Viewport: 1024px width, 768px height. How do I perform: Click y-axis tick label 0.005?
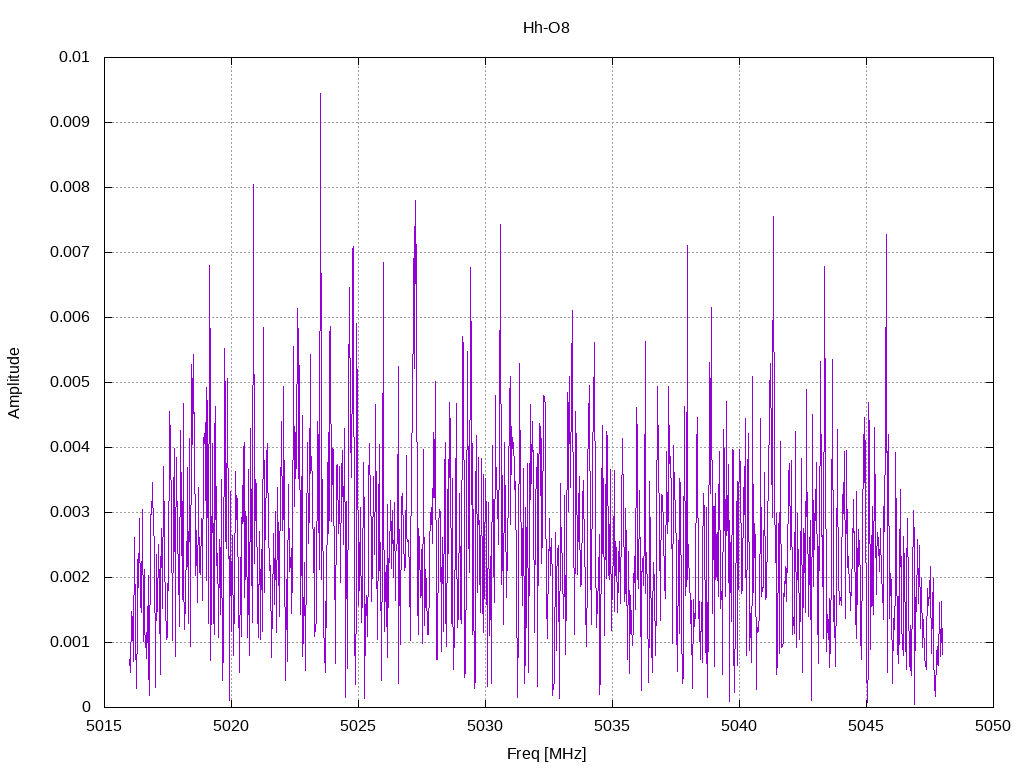tap(70, 382)
